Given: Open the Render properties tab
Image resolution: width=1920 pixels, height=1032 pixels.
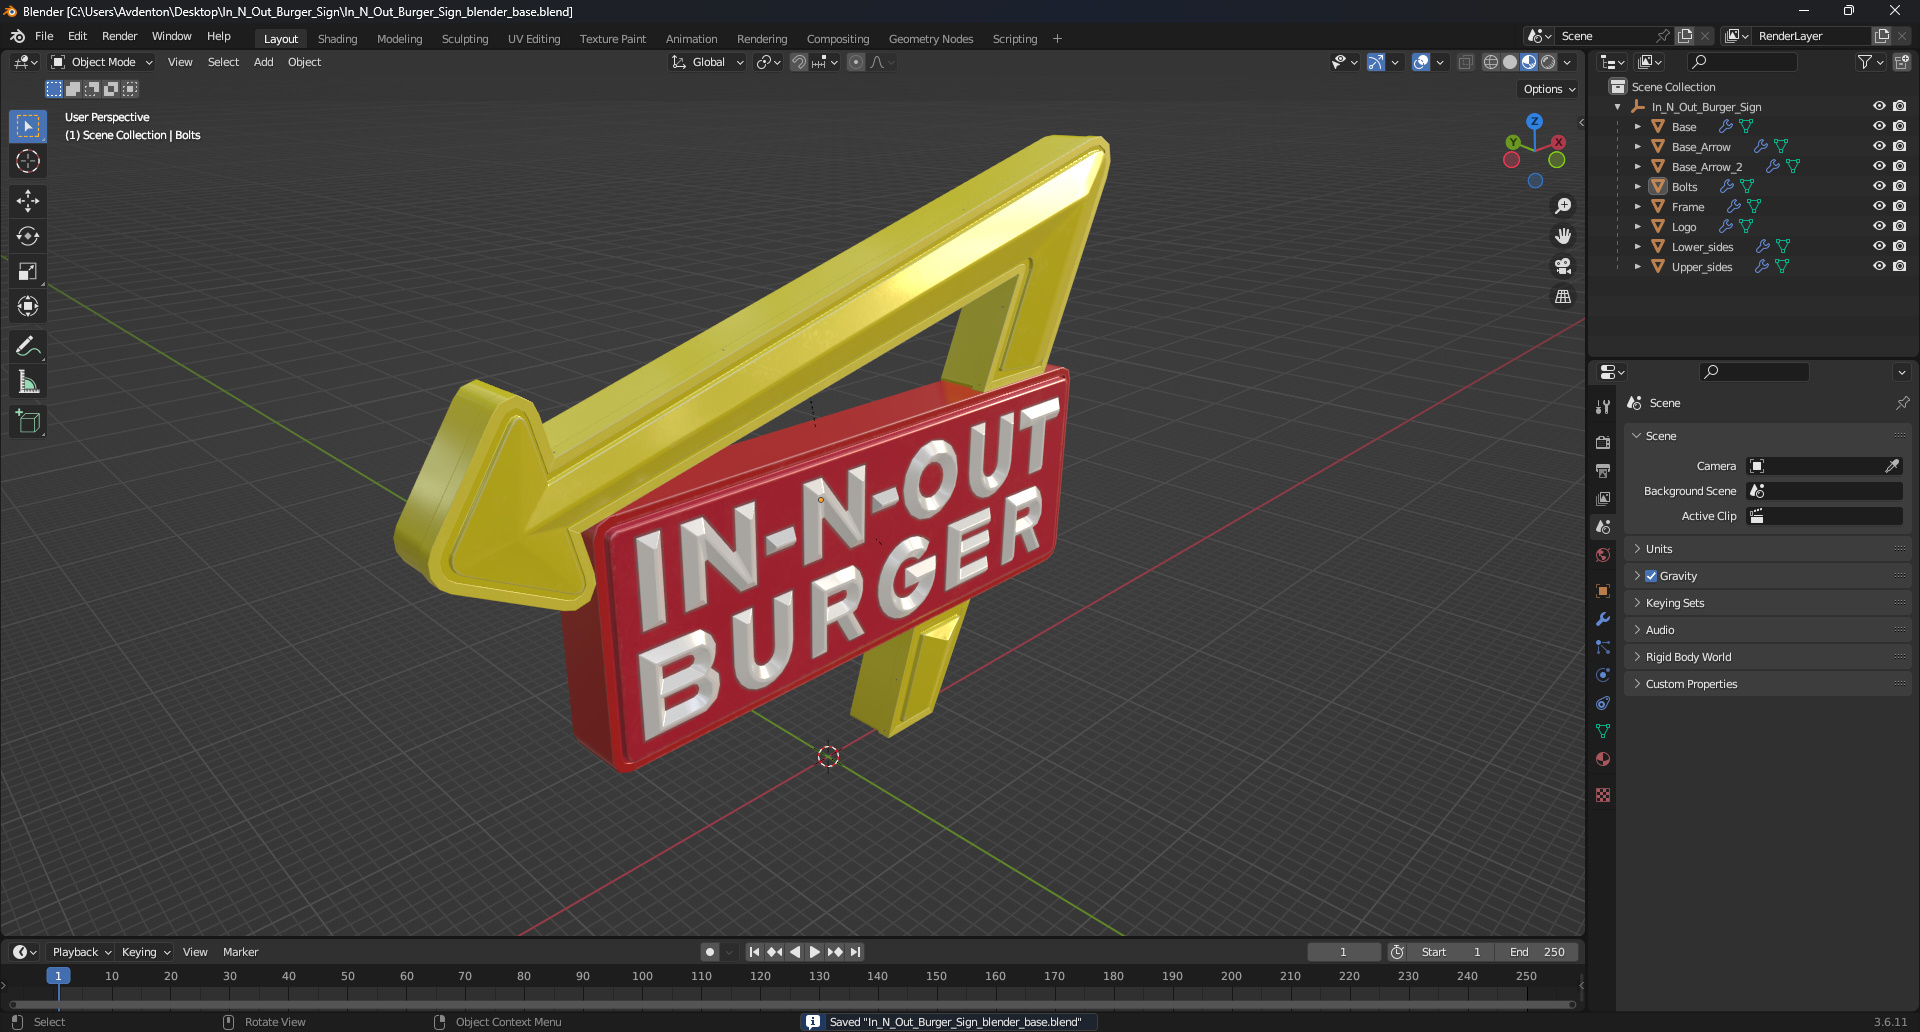Looking at the screenshot, I should pos(1603,442).
